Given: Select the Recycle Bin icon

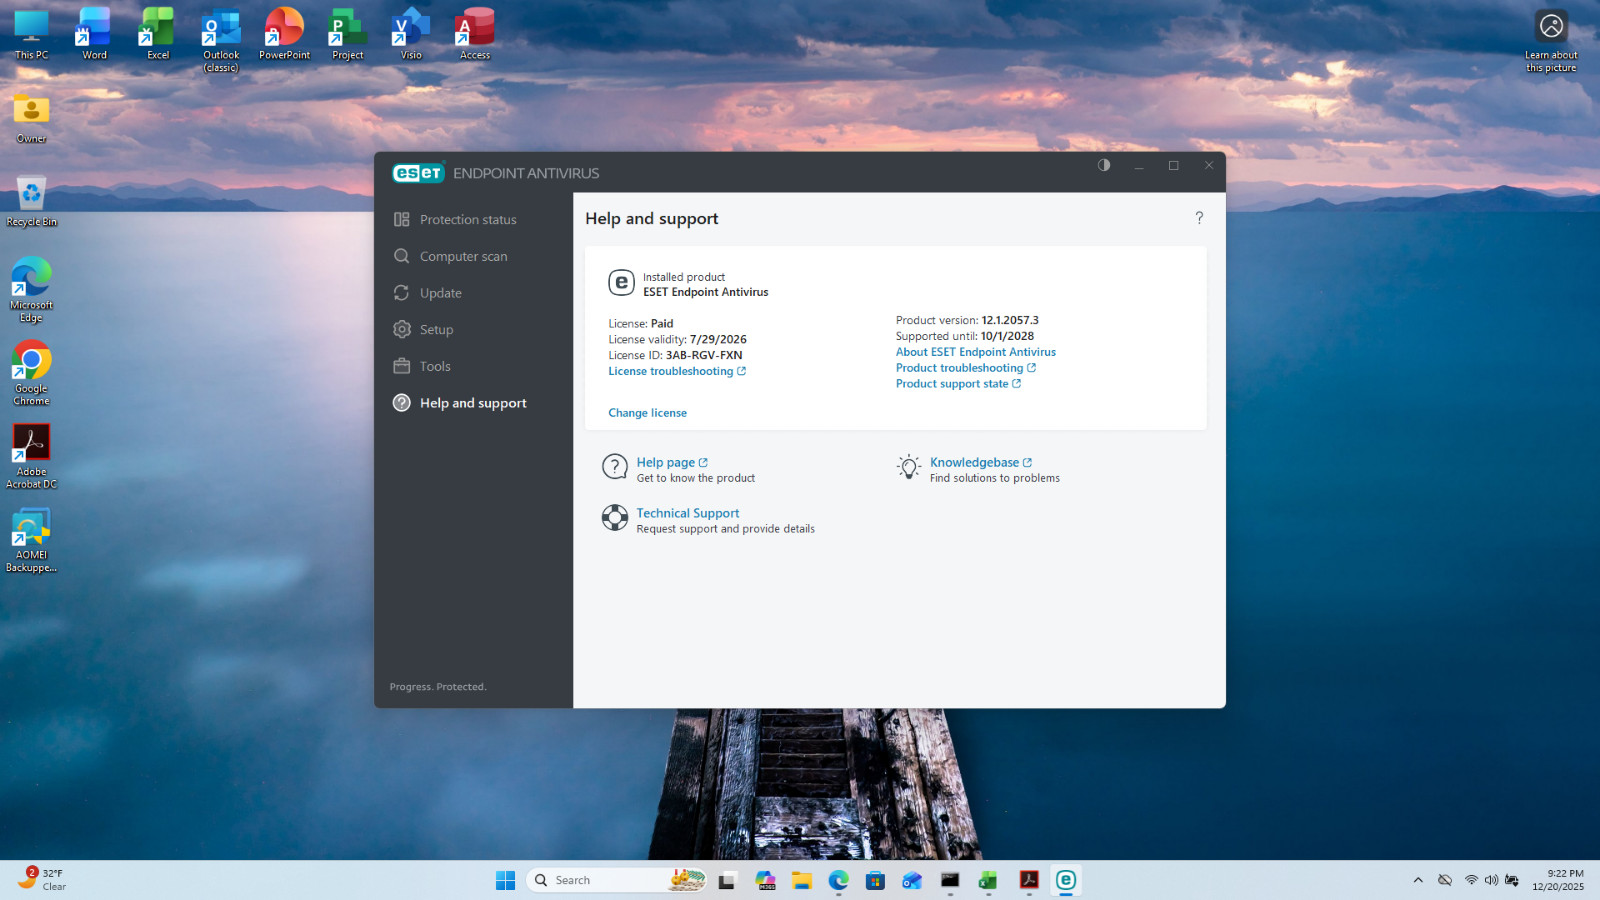Looking at the screenshot, I should (x=31, y=201).
